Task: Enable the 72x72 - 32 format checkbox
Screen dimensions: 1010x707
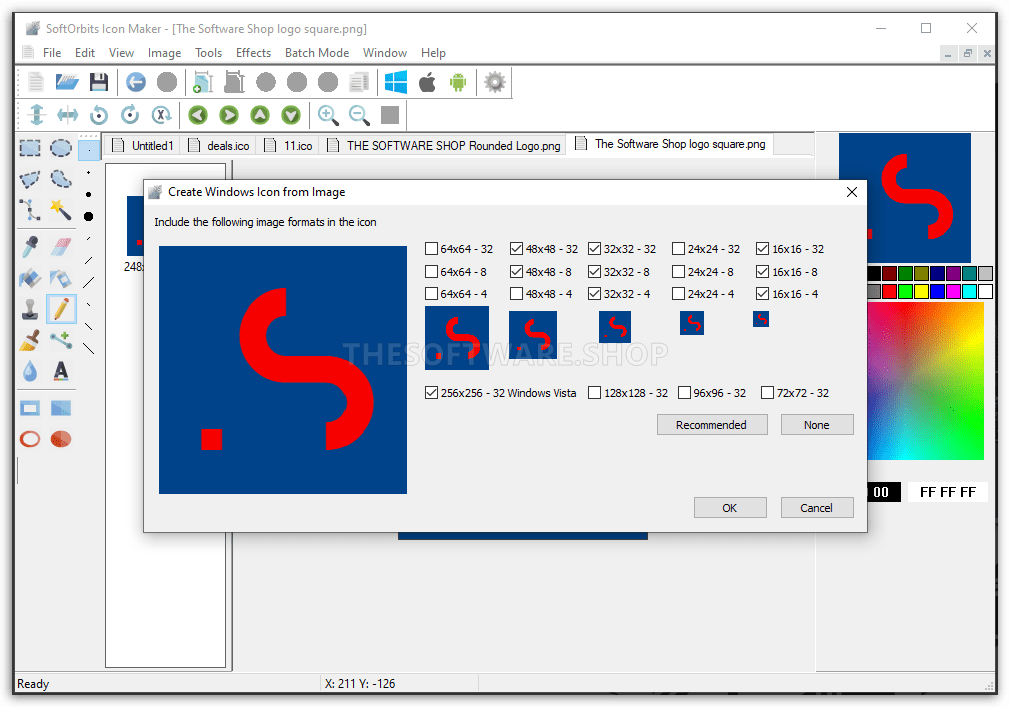Action: click(x=767, y=393)
